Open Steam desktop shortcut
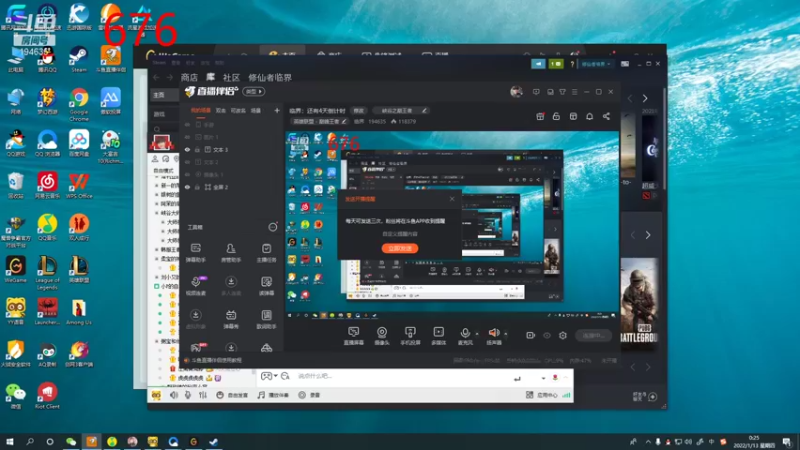The height and width of the screenshot is (450, 800). point(79,60)
